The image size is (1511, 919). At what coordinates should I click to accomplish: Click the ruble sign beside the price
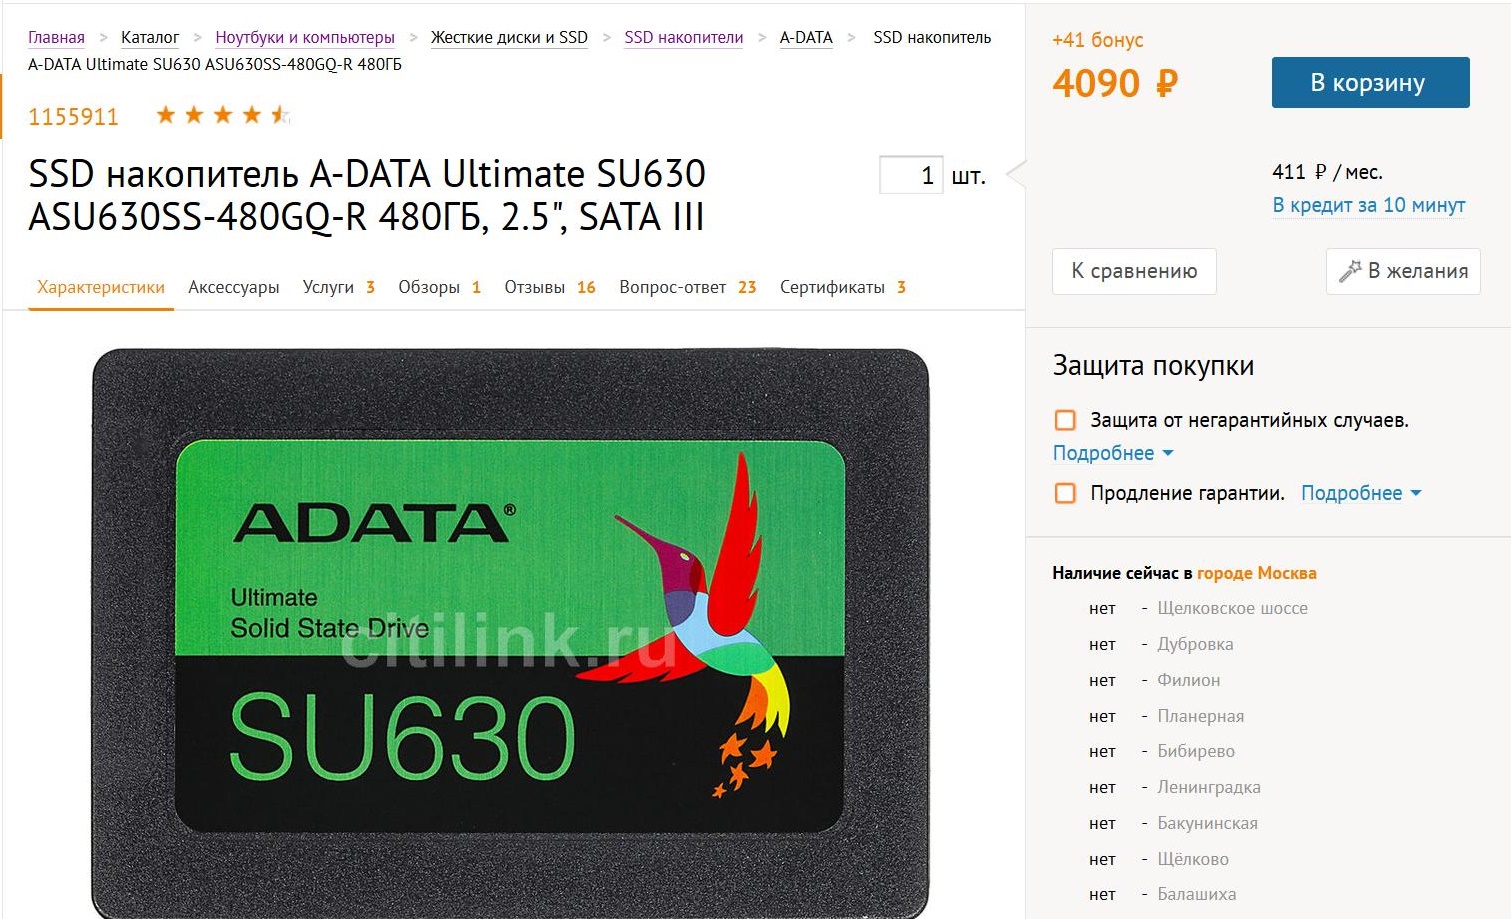[1166, 83]
